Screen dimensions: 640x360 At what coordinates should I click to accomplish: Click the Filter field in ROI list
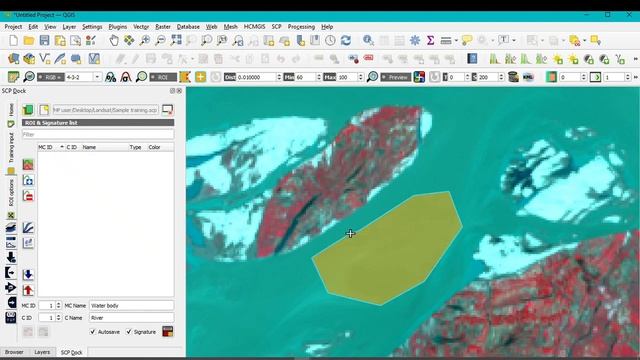click(98, 134)
